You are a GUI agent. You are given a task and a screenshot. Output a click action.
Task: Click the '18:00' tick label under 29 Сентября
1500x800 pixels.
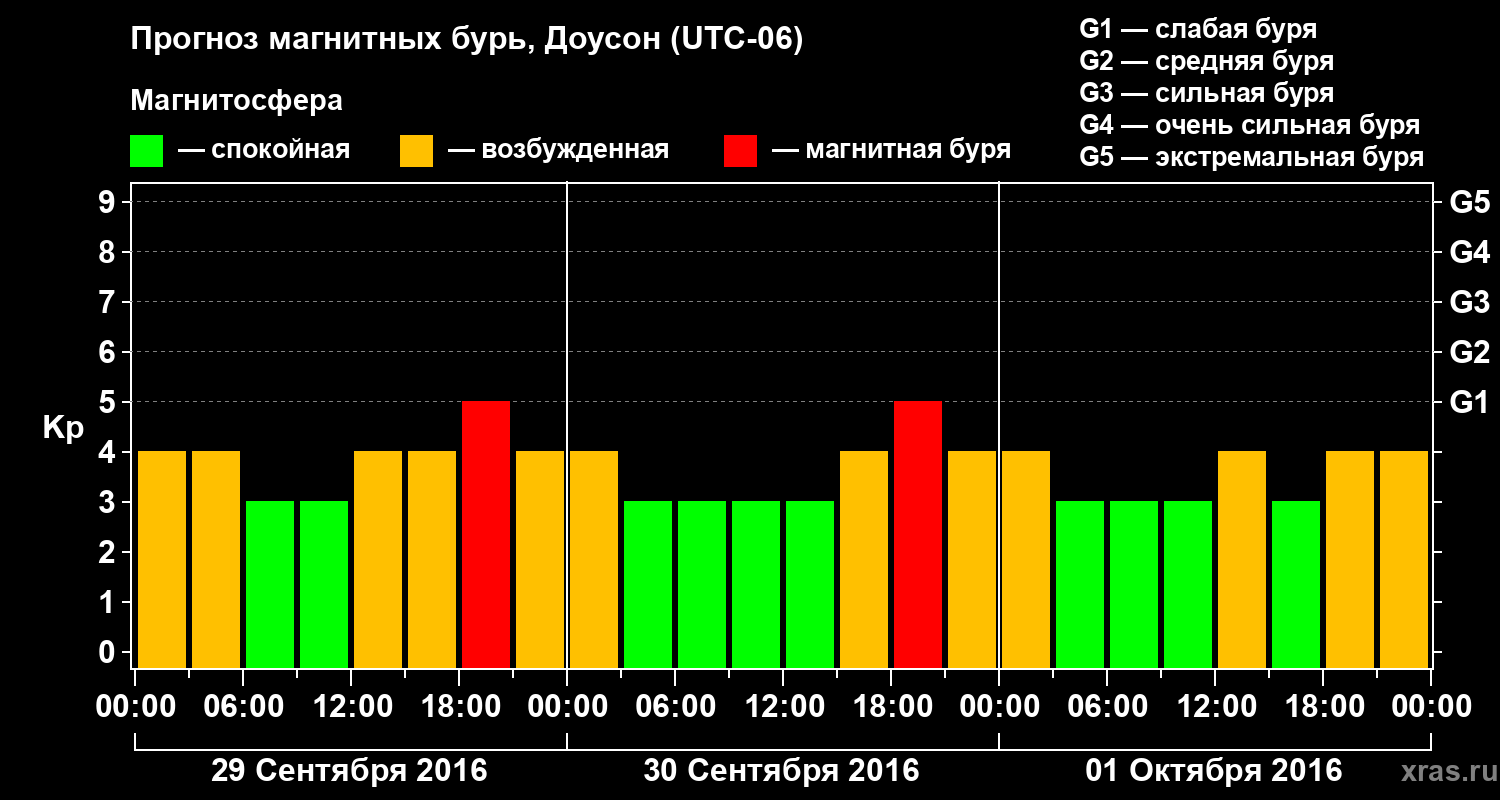(460, 707)
